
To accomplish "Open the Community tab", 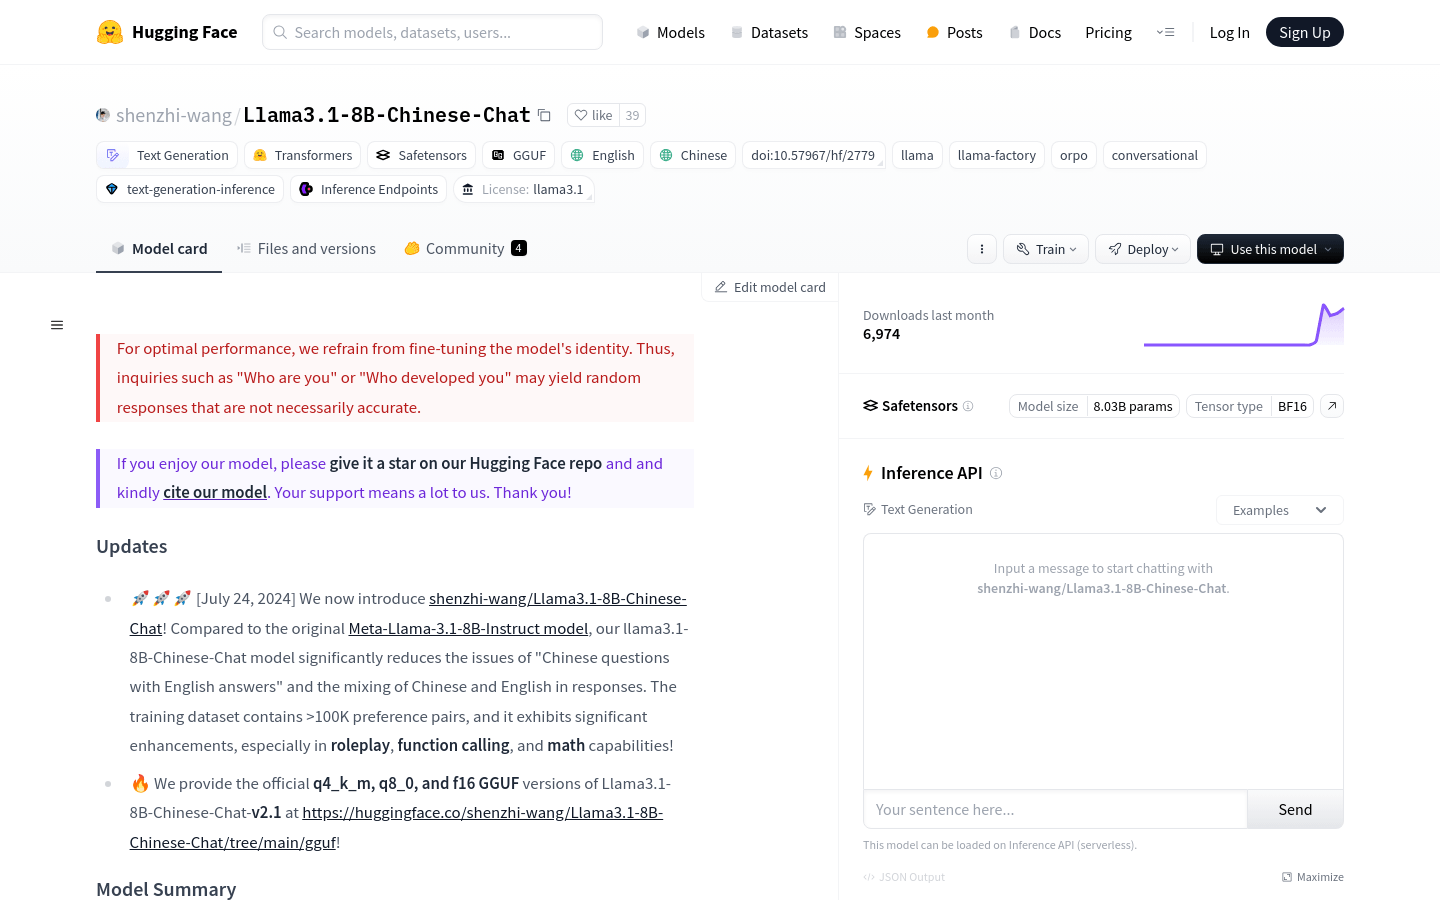I will pos(465,249).
